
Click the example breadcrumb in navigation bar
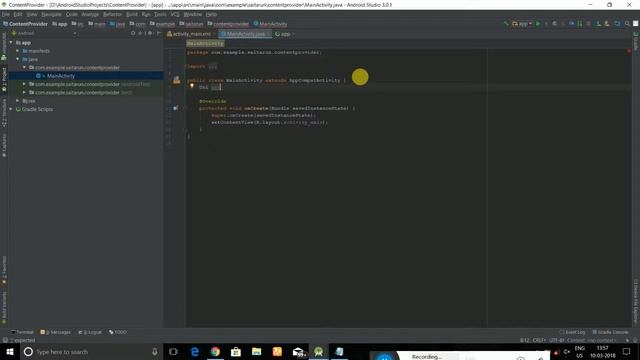coord(162,24)
